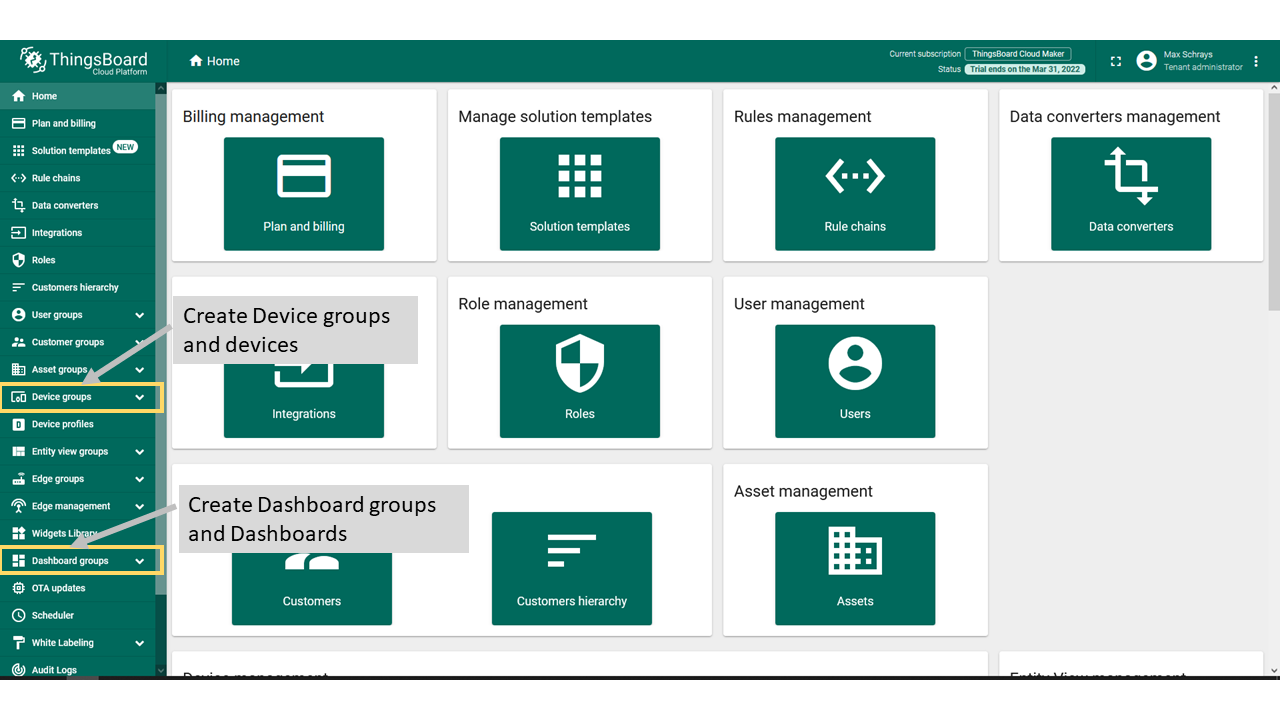Expand the White Labeling chevron
This screenshot has height=720, width=1280.
tap(140, 643)
